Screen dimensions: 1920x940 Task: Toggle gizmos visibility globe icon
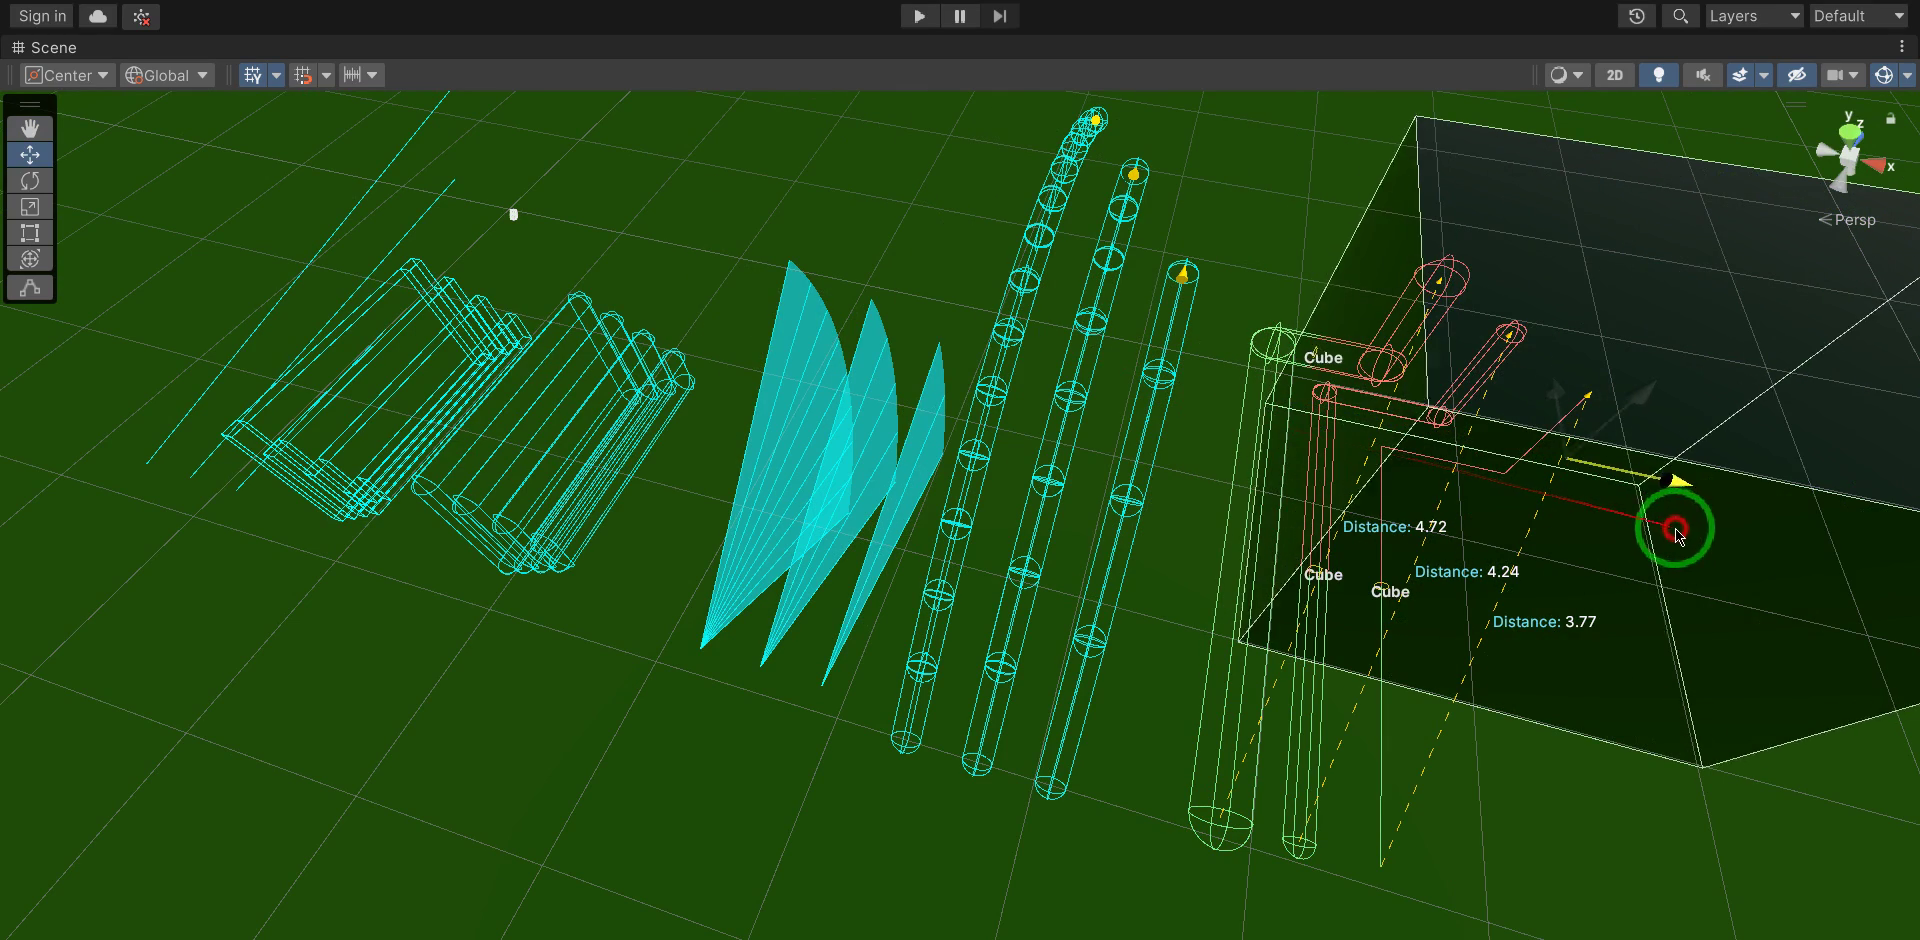pyautogui.click(x=1884, y=75)
